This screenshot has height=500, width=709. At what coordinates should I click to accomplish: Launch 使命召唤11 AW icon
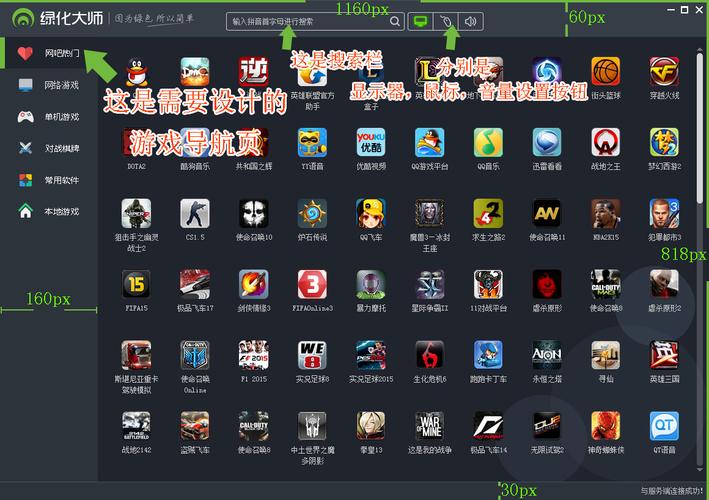pyautogui.click(x=547, y=213)
